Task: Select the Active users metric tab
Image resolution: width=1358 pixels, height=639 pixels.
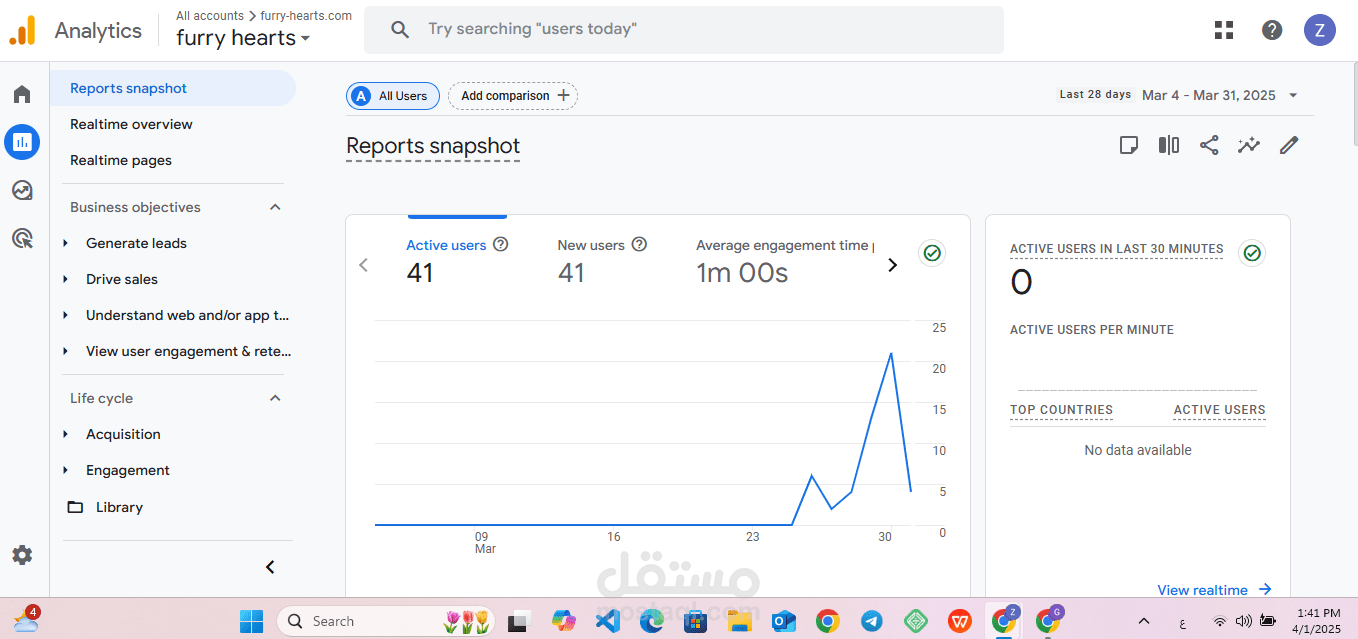Action: [458, 263]
